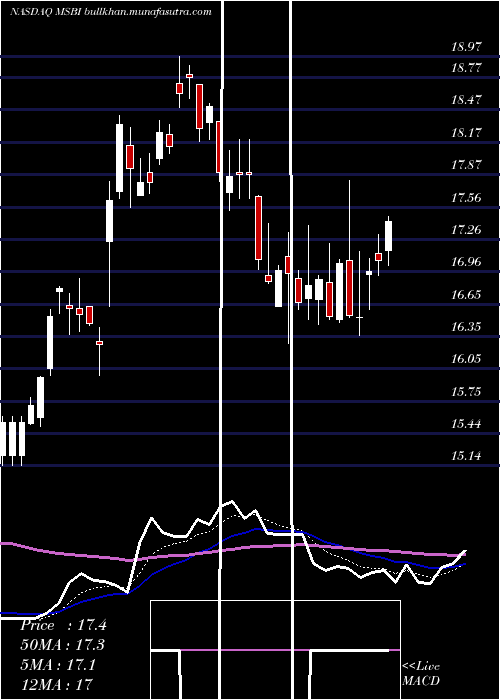Click the Price : 17.4 readout
This screenshot has height=700, width=500.
click(63, 625)
